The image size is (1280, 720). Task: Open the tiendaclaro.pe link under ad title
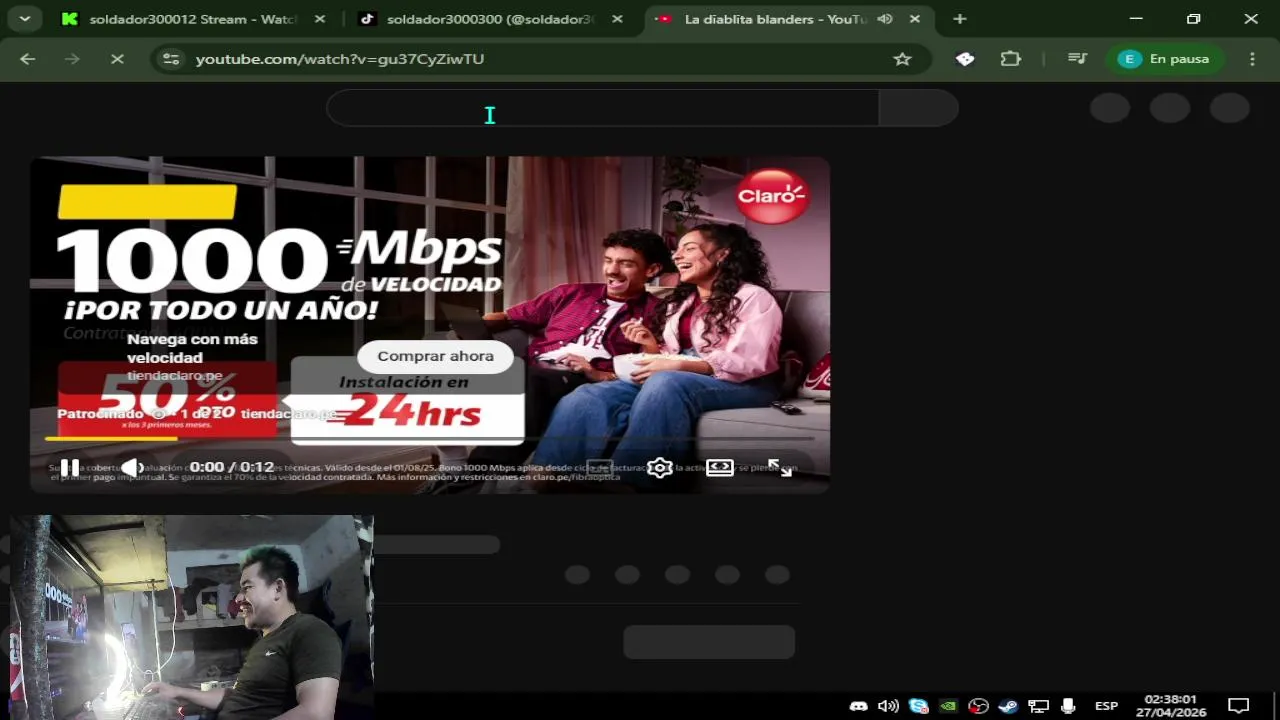(174, 376)
